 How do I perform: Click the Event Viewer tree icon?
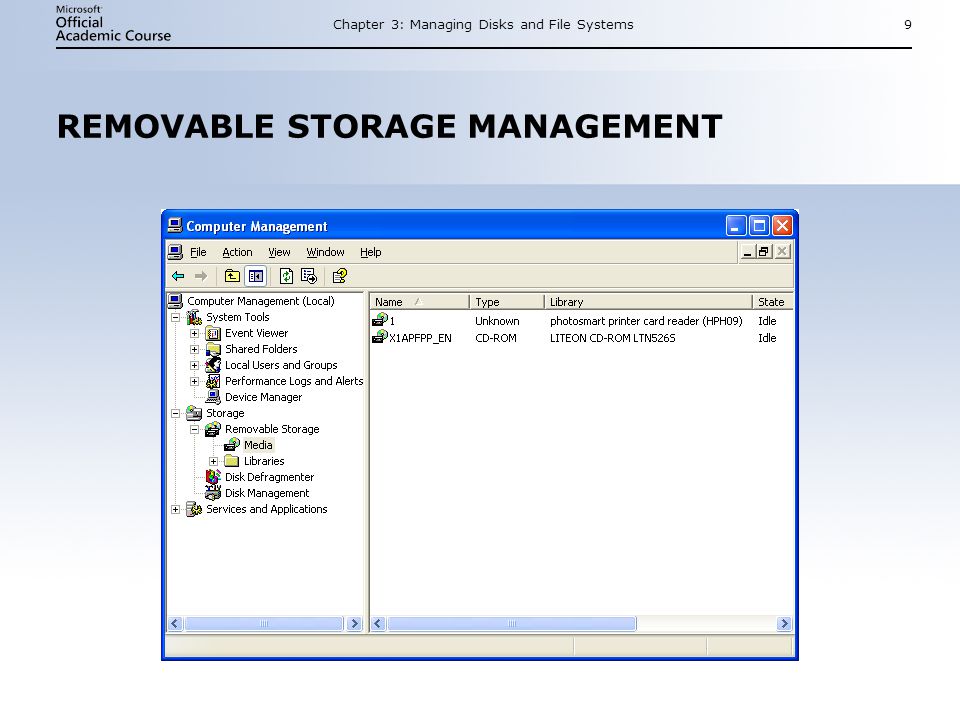tap(213, 334)
